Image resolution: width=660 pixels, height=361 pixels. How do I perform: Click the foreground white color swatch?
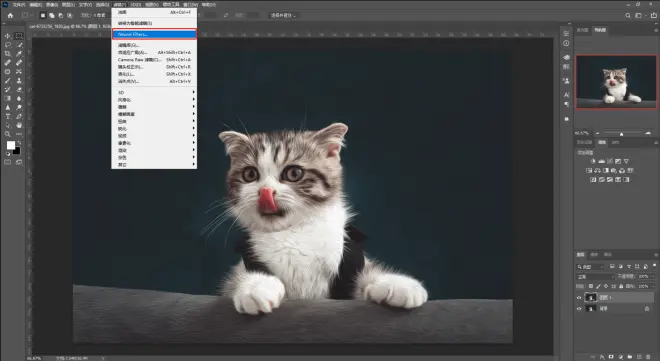point(11,146)
